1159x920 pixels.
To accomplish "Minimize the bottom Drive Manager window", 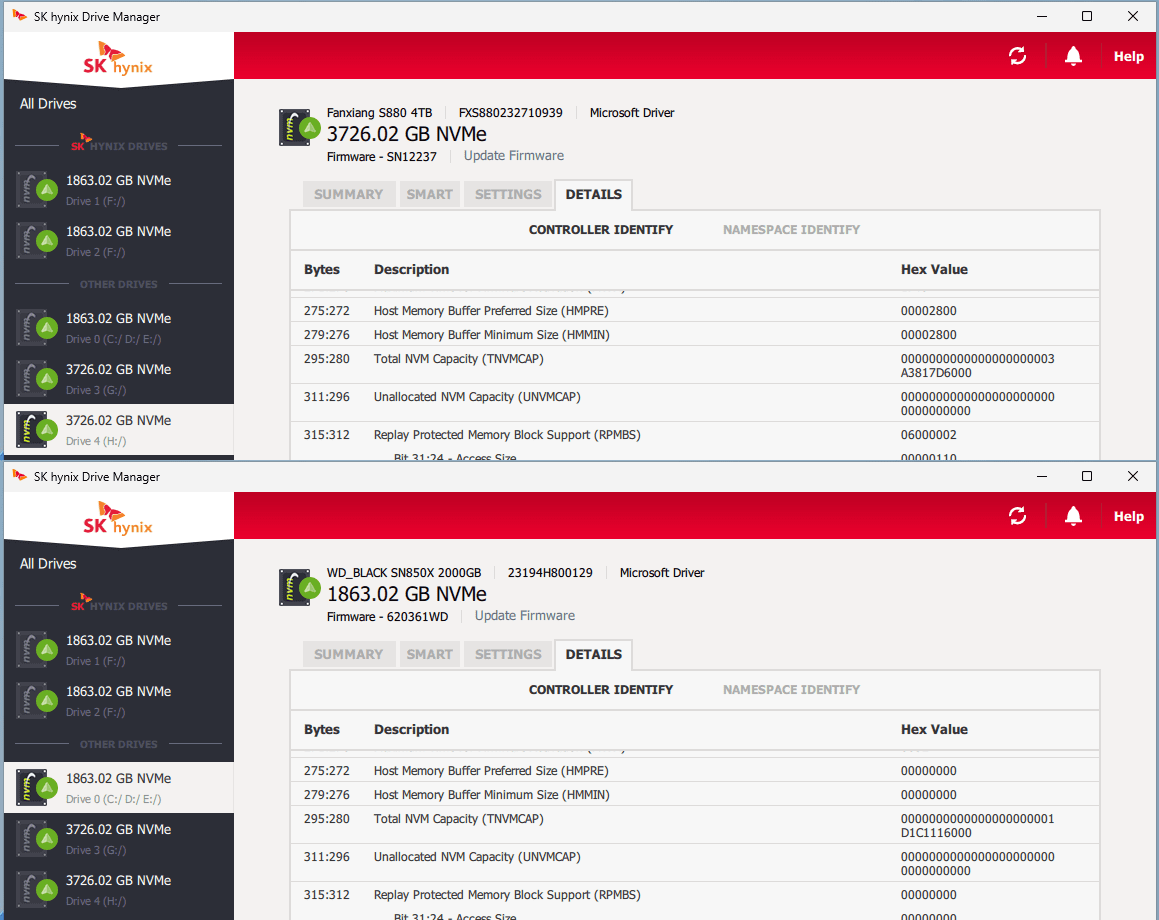I will (x=1041, y=476).
